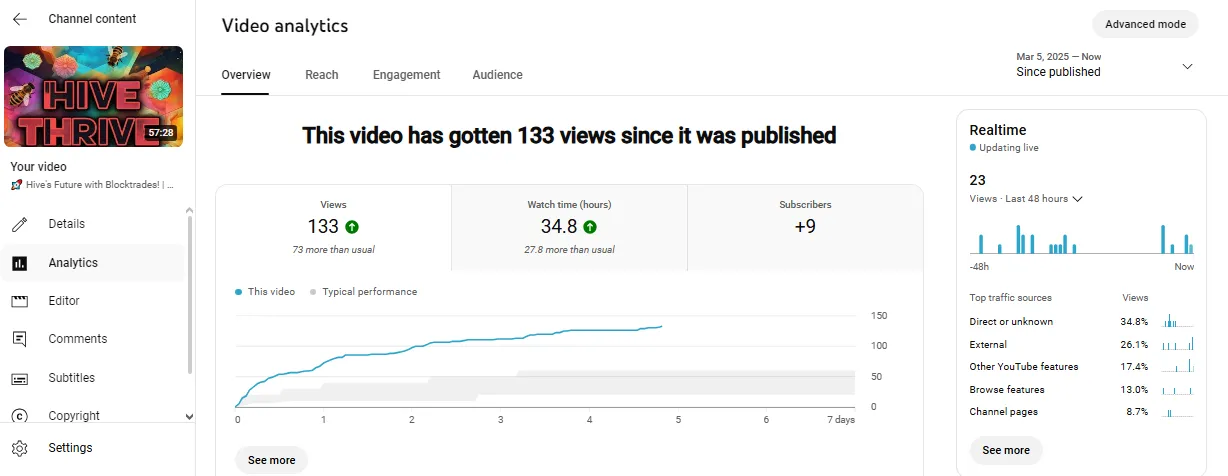
Task: Click the 13.0% traffic value
Action: pyautogui.click(x=1134, y=390)
